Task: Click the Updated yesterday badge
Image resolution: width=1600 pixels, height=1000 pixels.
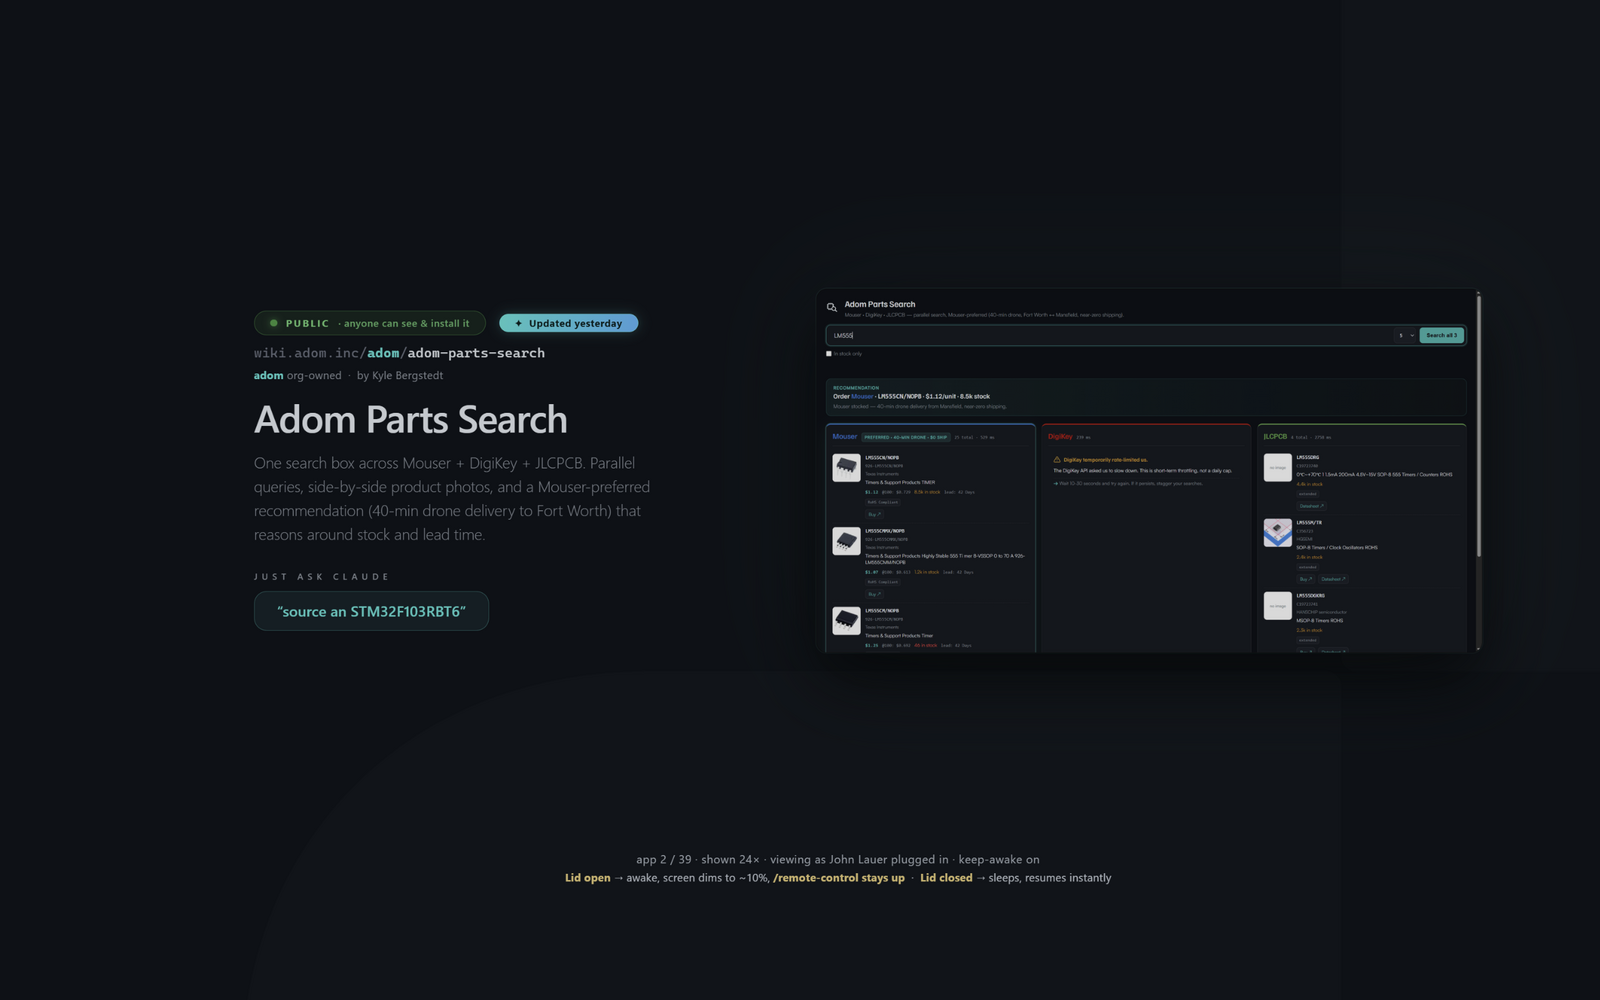Action: (x=569, y=323)
